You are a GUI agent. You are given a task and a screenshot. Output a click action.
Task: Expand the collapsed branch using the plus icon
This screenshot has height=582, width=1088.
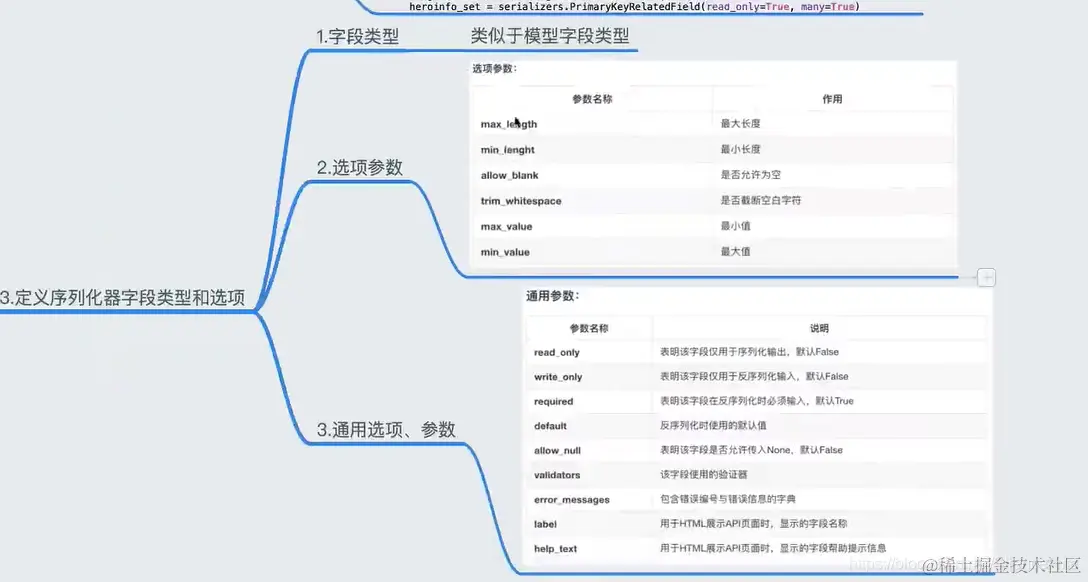coord(986,277)
